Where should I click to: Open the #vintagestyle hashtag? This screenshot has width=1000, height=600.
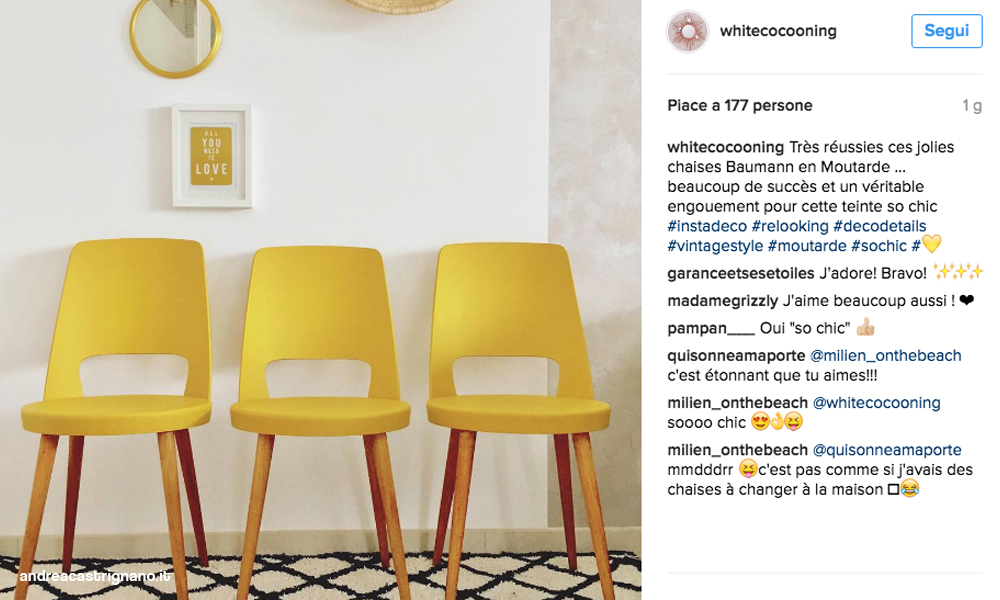point(715,245)
